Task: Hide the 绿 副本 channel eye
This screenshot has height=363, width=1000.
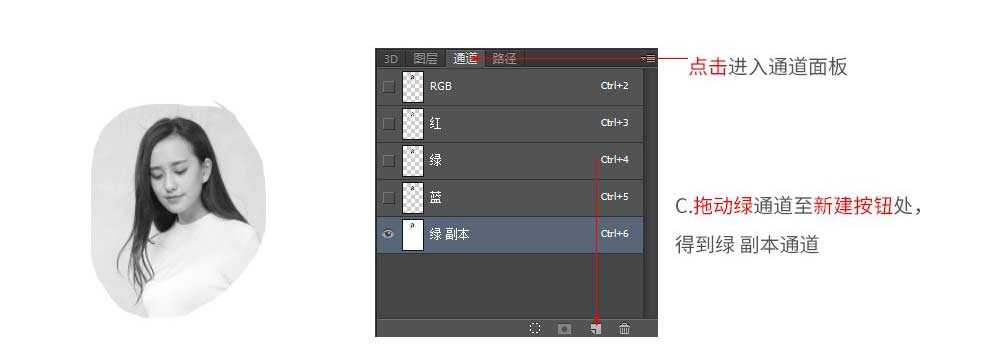Action: click(388, 234)
